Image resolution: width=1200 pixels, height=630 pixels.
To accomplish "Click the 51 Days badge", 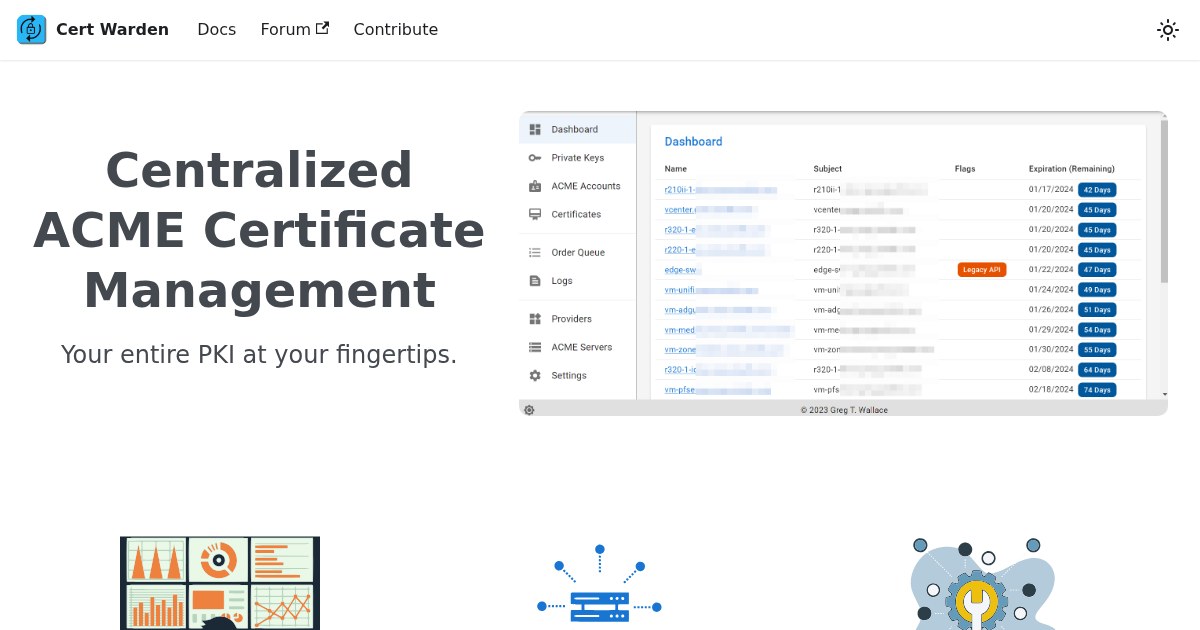I will tap(1097, 310).
